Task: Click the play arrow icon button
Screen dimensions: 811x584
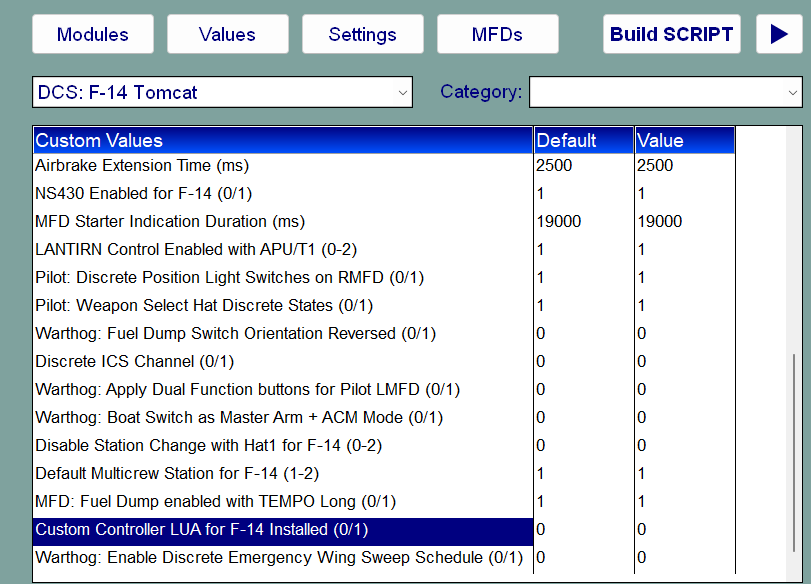Action: pos(779,34)
